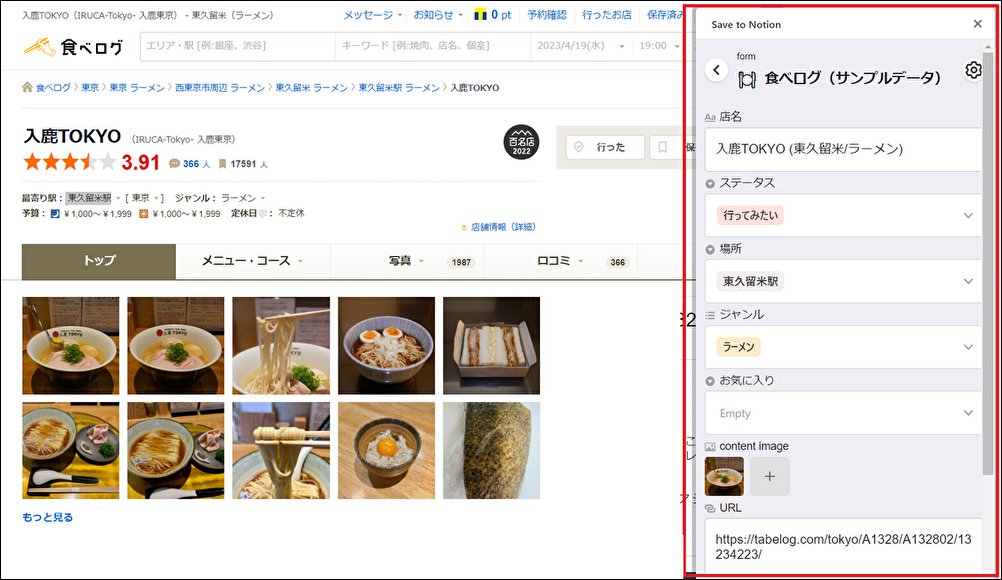Screen dimensions: 1002x580
Task: Open the 写真 tab
Action: click(407, 261)
